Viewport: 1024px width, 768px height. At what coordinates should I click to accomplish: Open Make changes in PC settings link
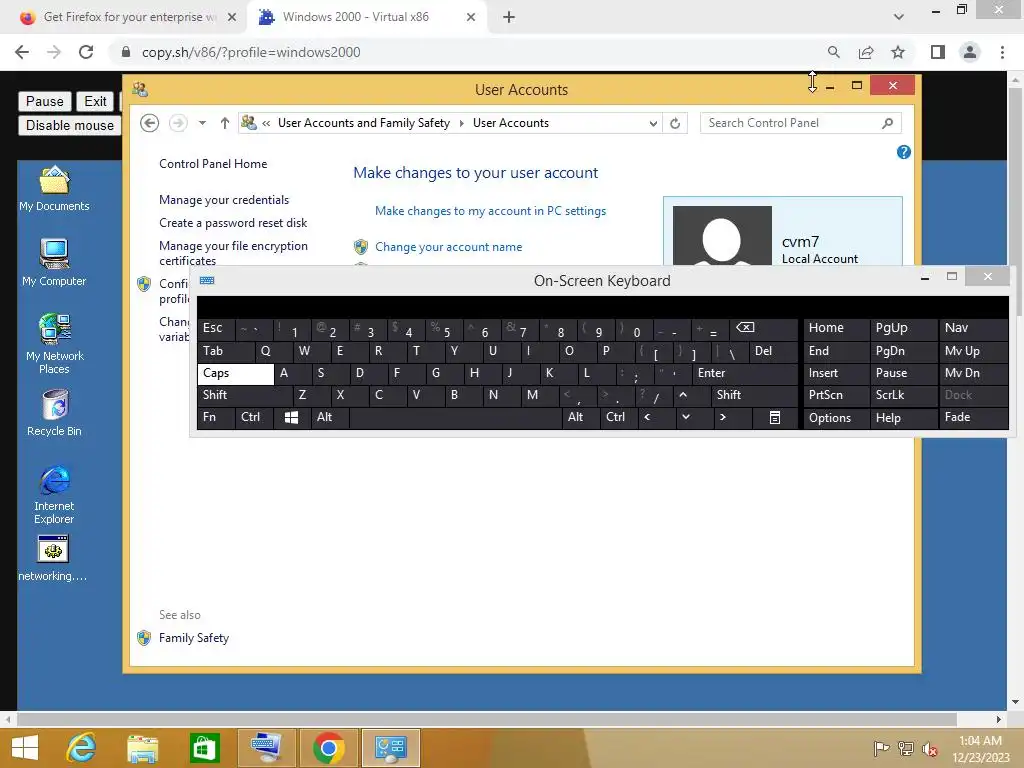coord(490,211)
